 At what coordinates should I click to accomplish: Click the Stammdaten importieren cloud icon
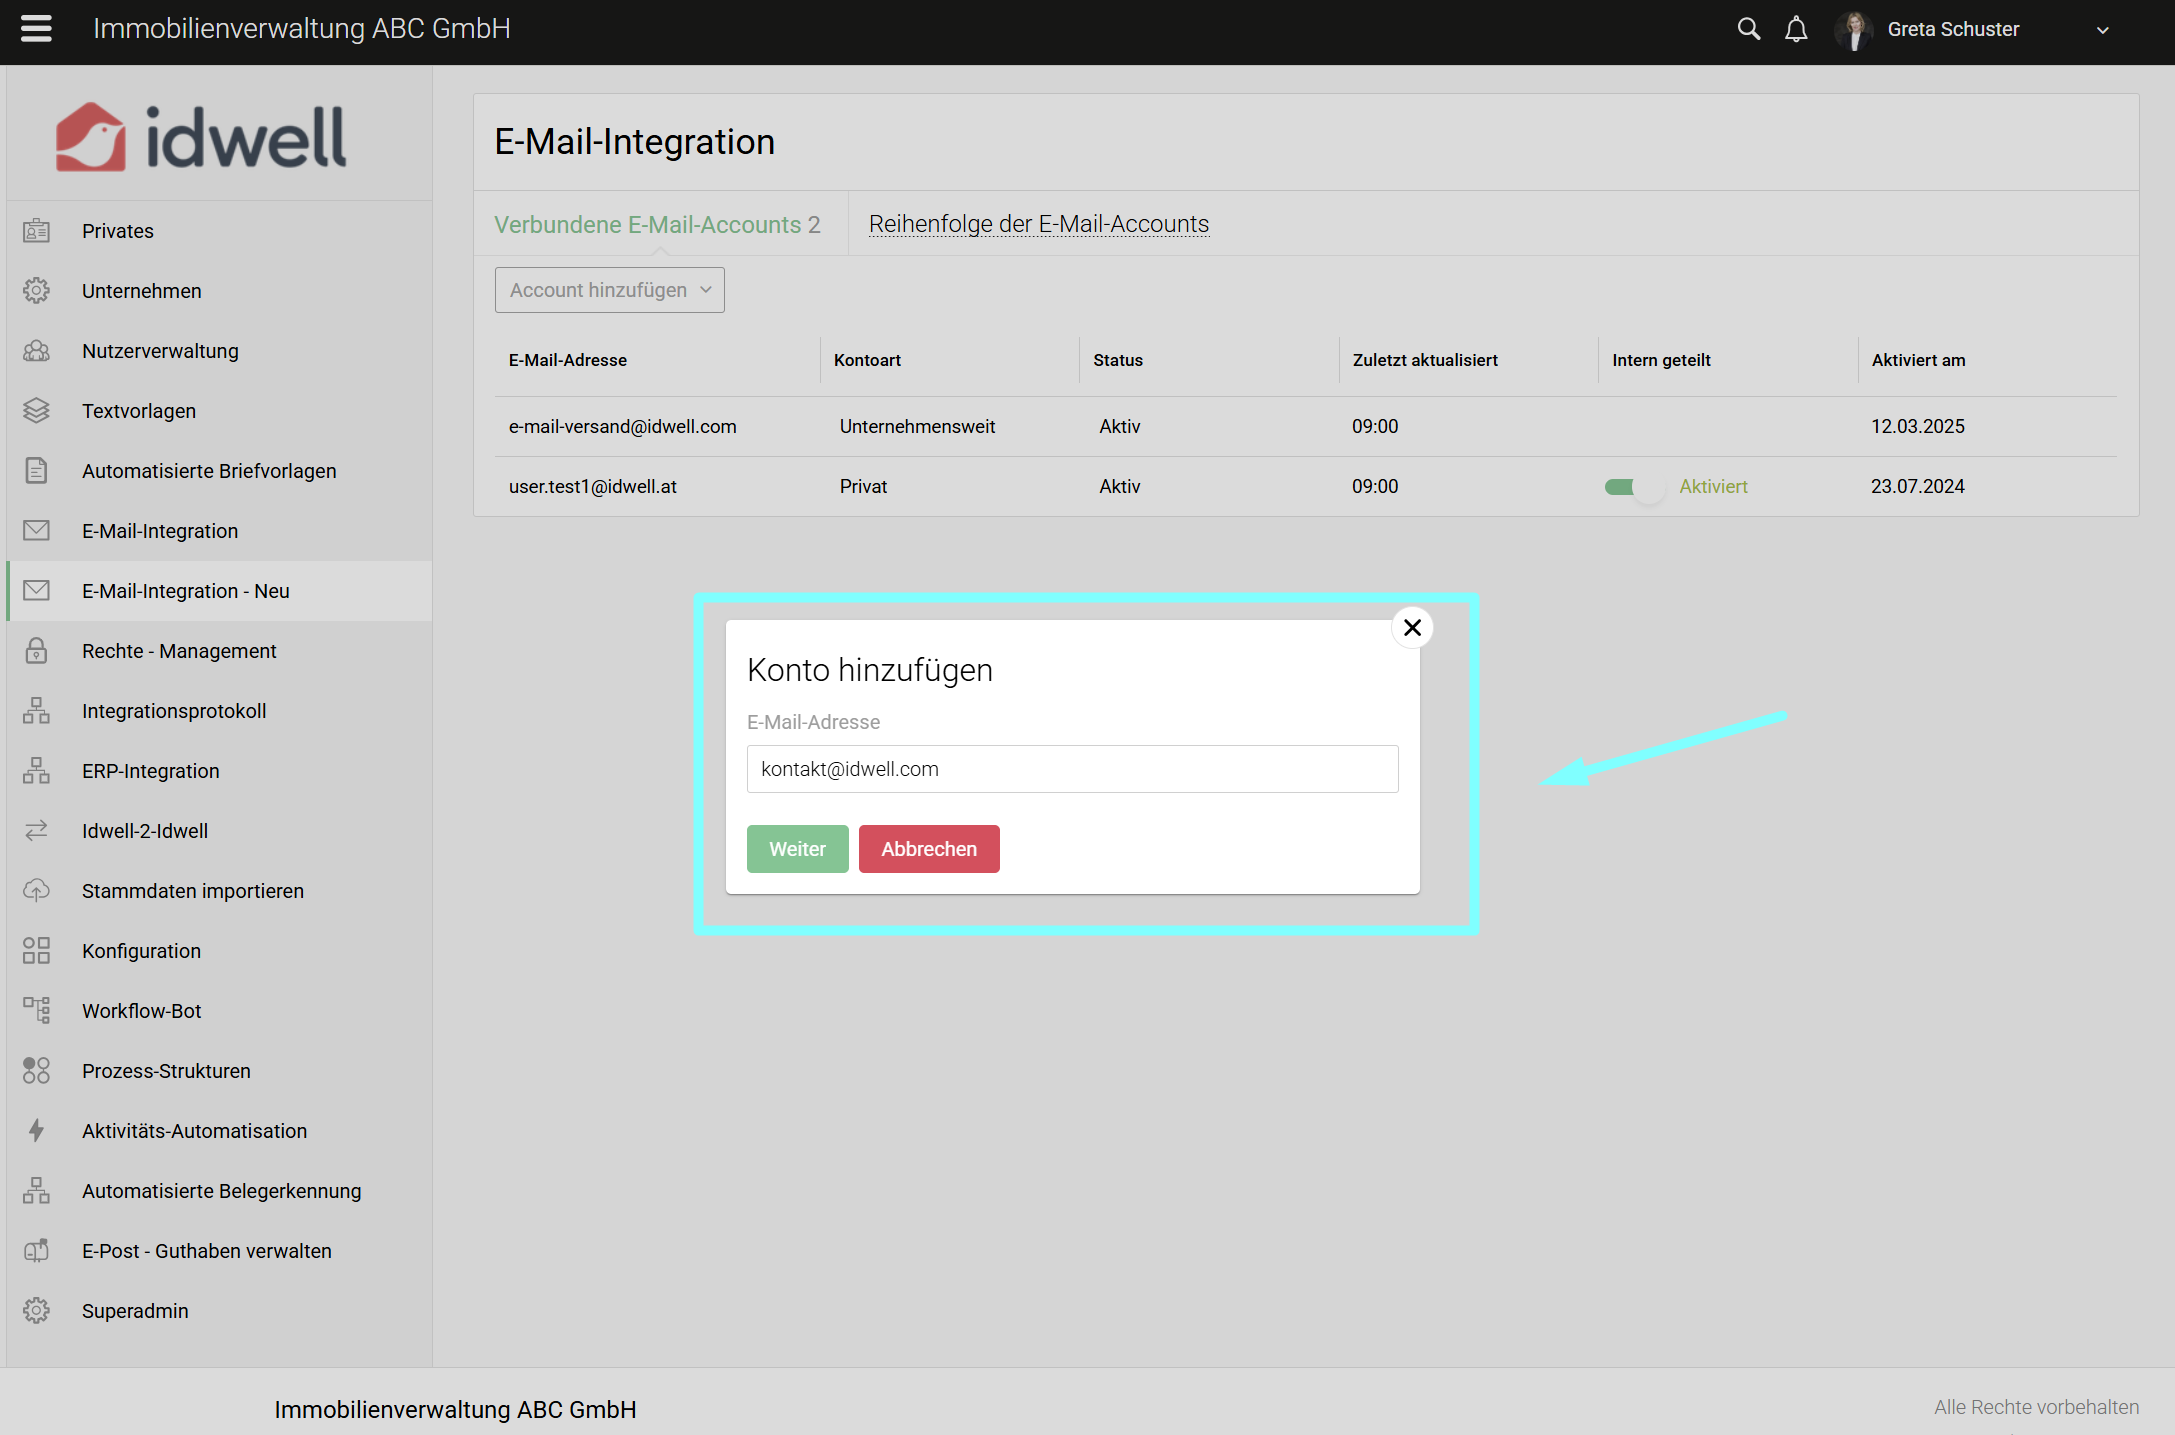point(36,890)
